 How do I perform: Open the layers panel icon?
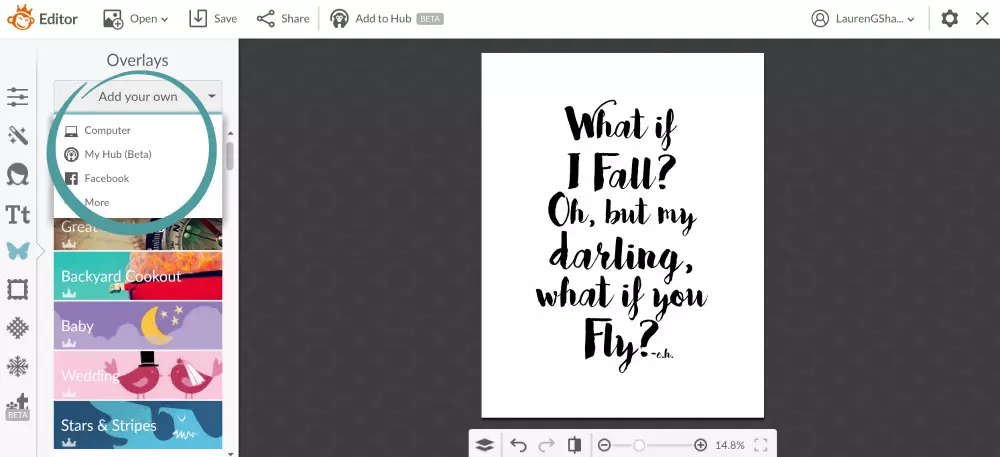[x=485, y=445]
